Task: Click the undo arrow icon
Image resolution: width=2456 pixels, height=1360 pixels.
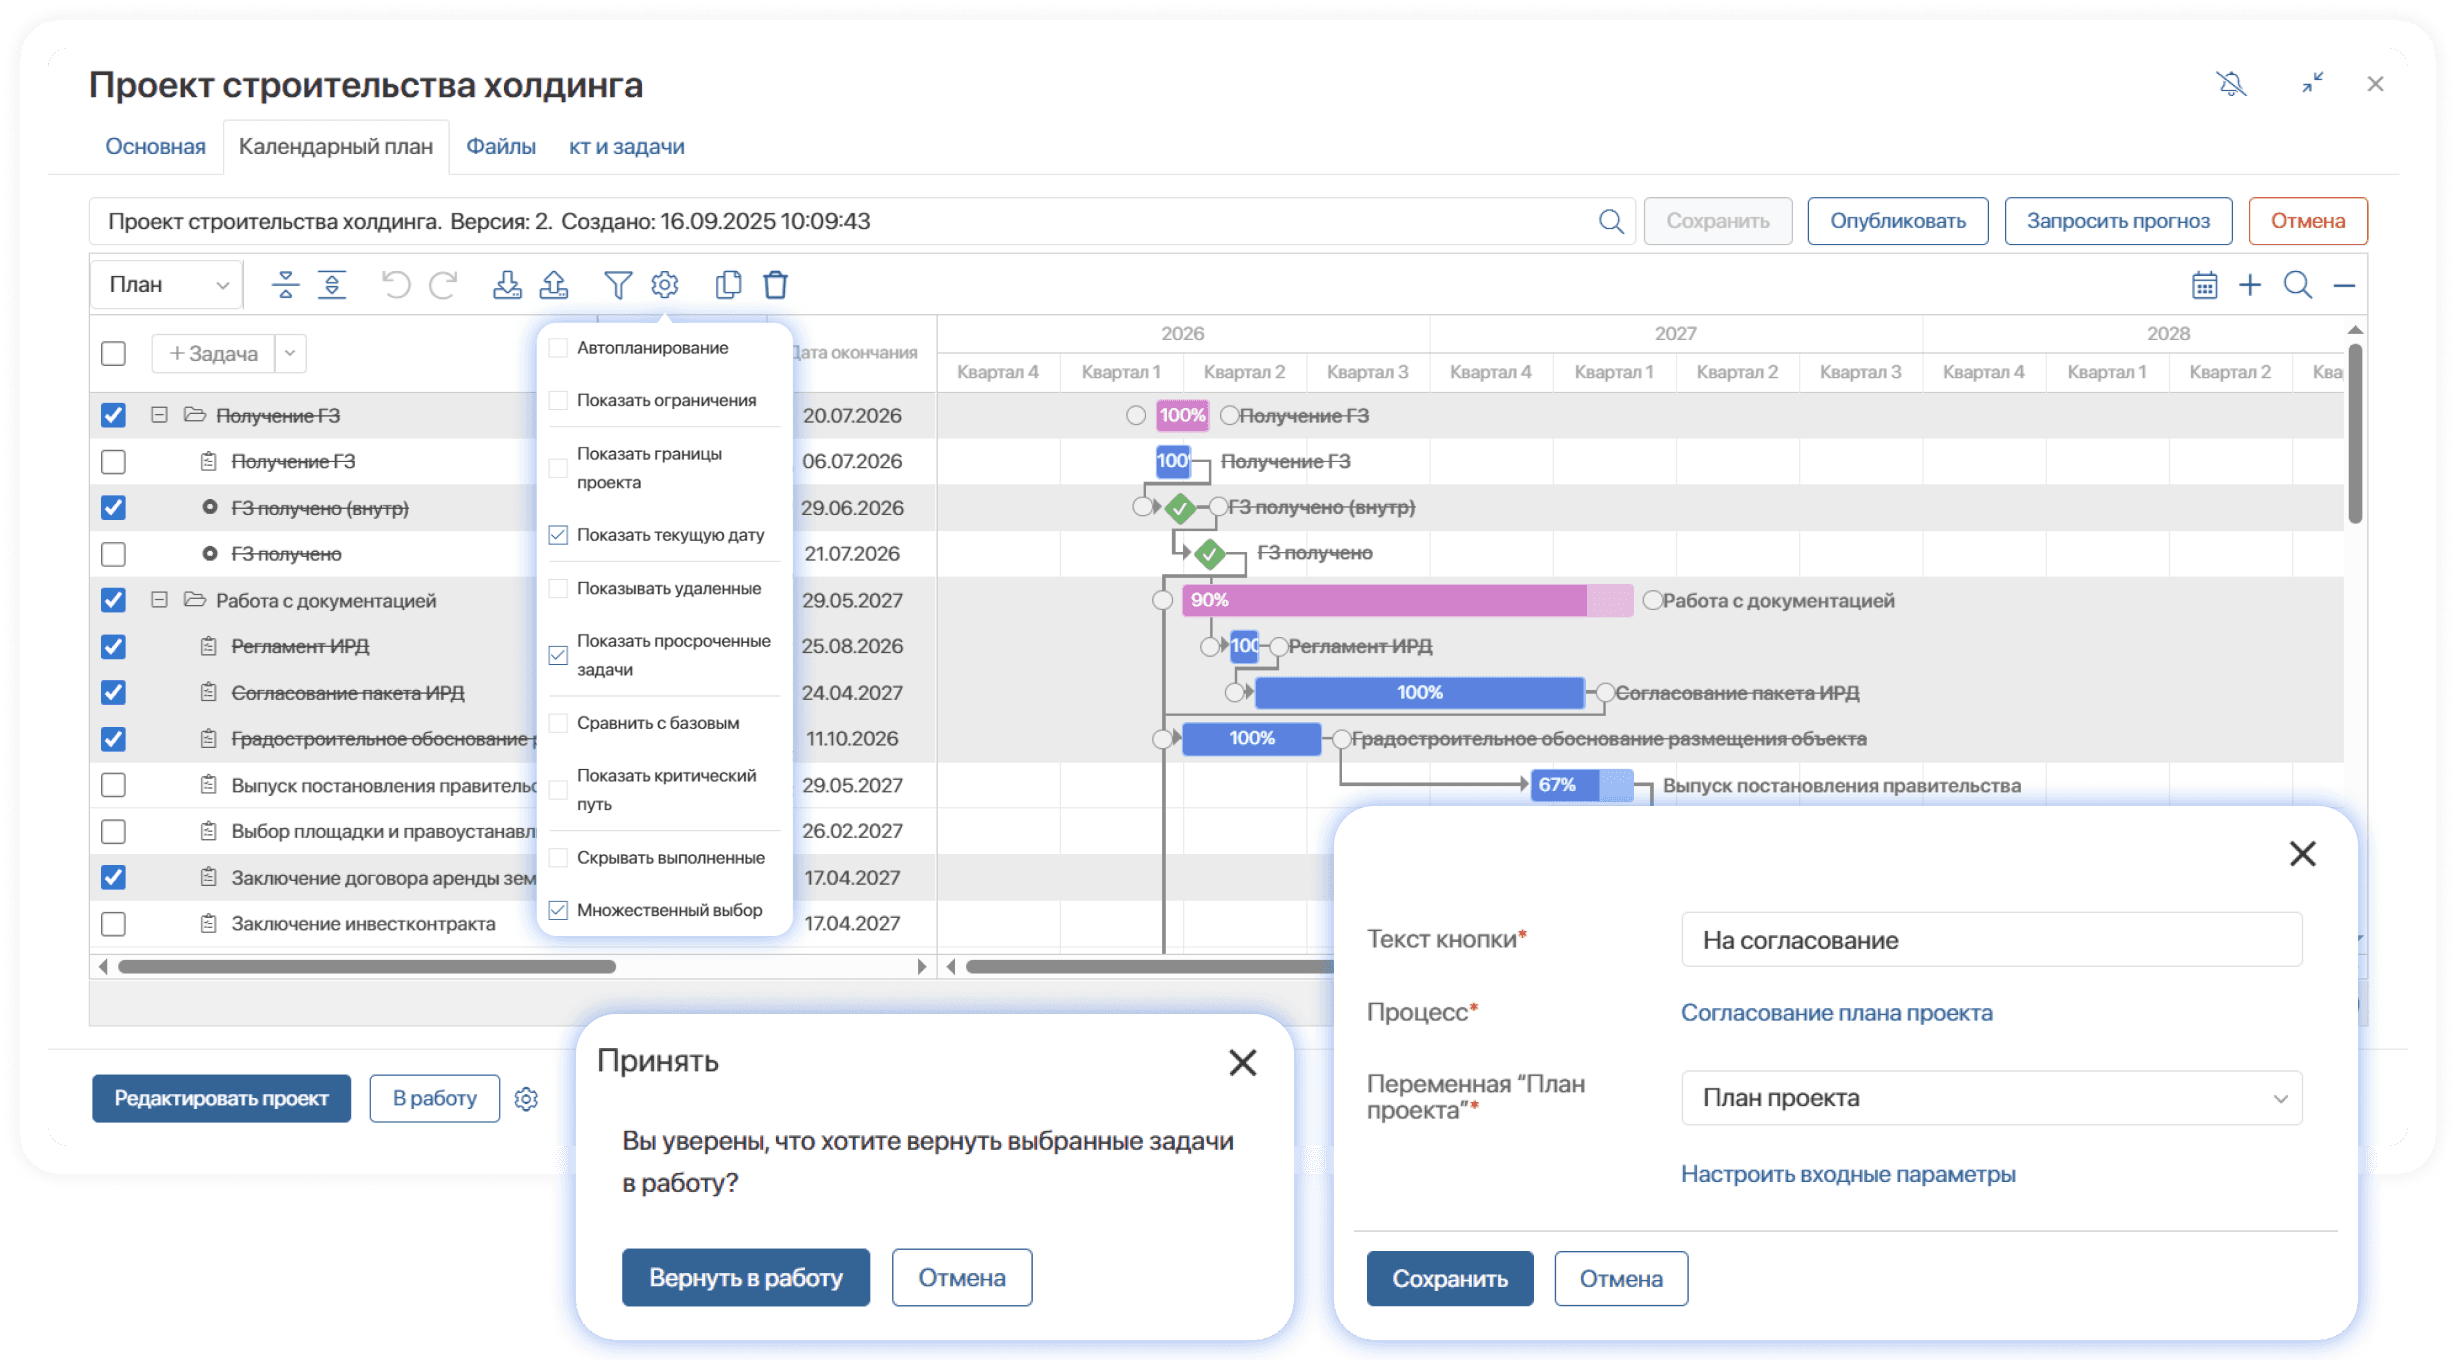Action: click(396, 285)
